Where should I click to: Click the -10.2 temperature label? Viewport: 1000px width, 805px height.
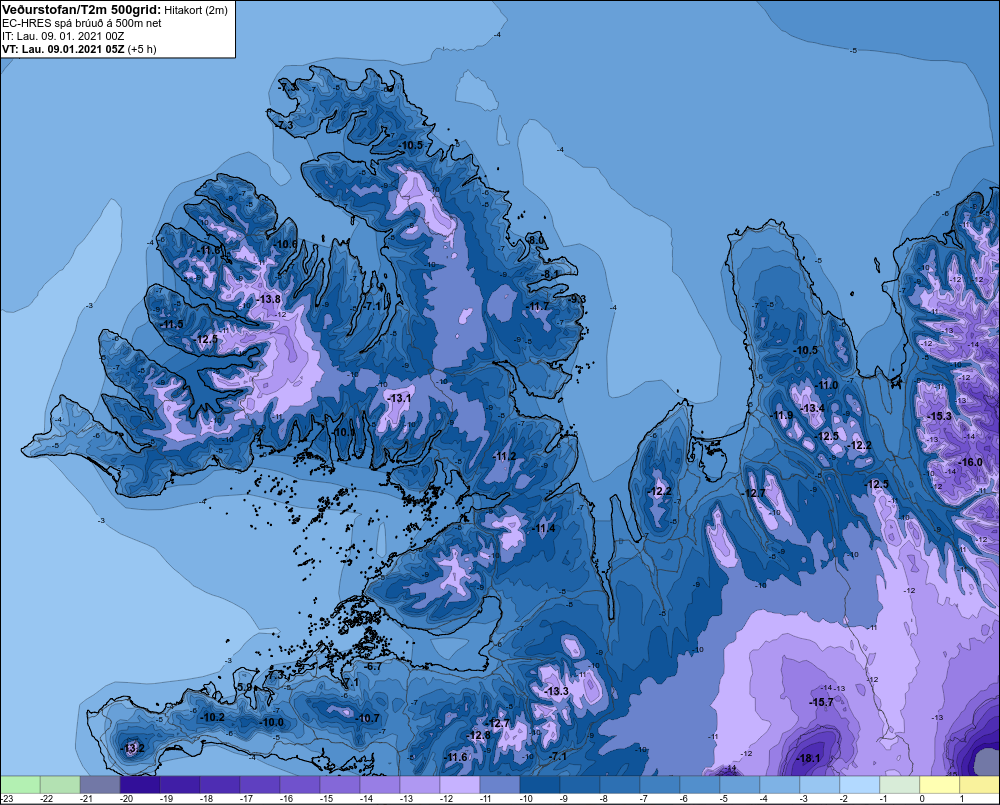coord(212,717)
